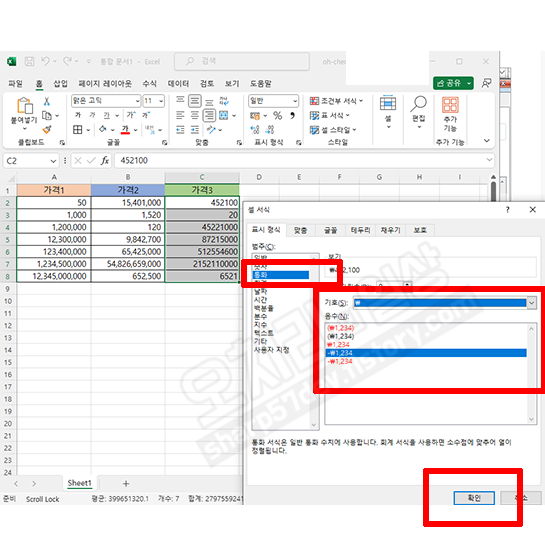Collapse the ribbon using the chevron
The height and width of the screenshot is (556, 545).
click(487, 141)
